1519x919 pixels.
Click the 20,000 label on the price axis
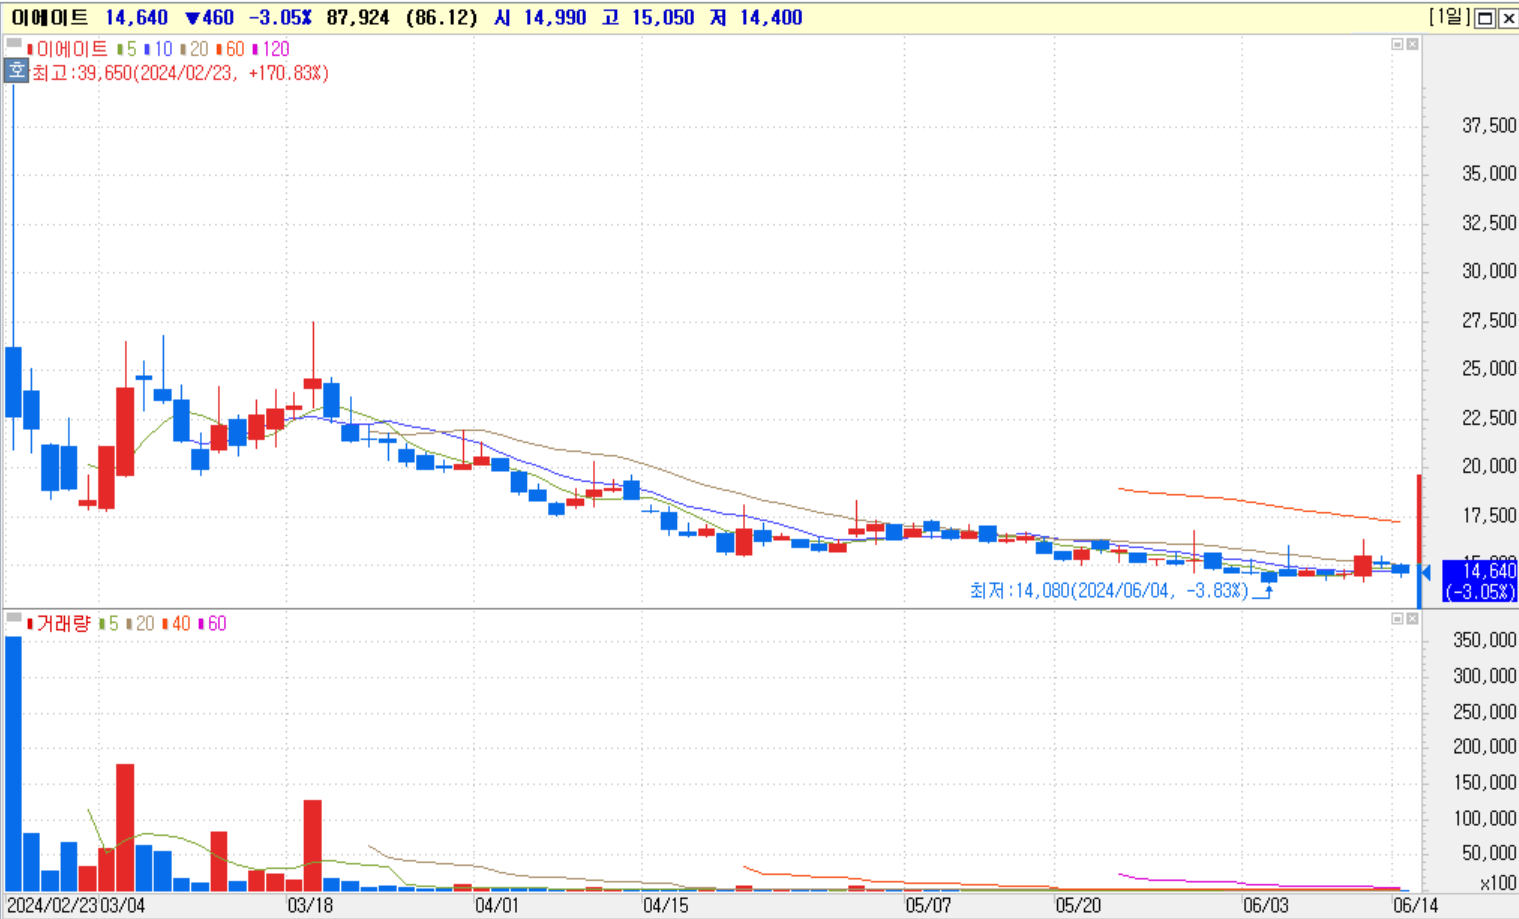pos(1489,466)
